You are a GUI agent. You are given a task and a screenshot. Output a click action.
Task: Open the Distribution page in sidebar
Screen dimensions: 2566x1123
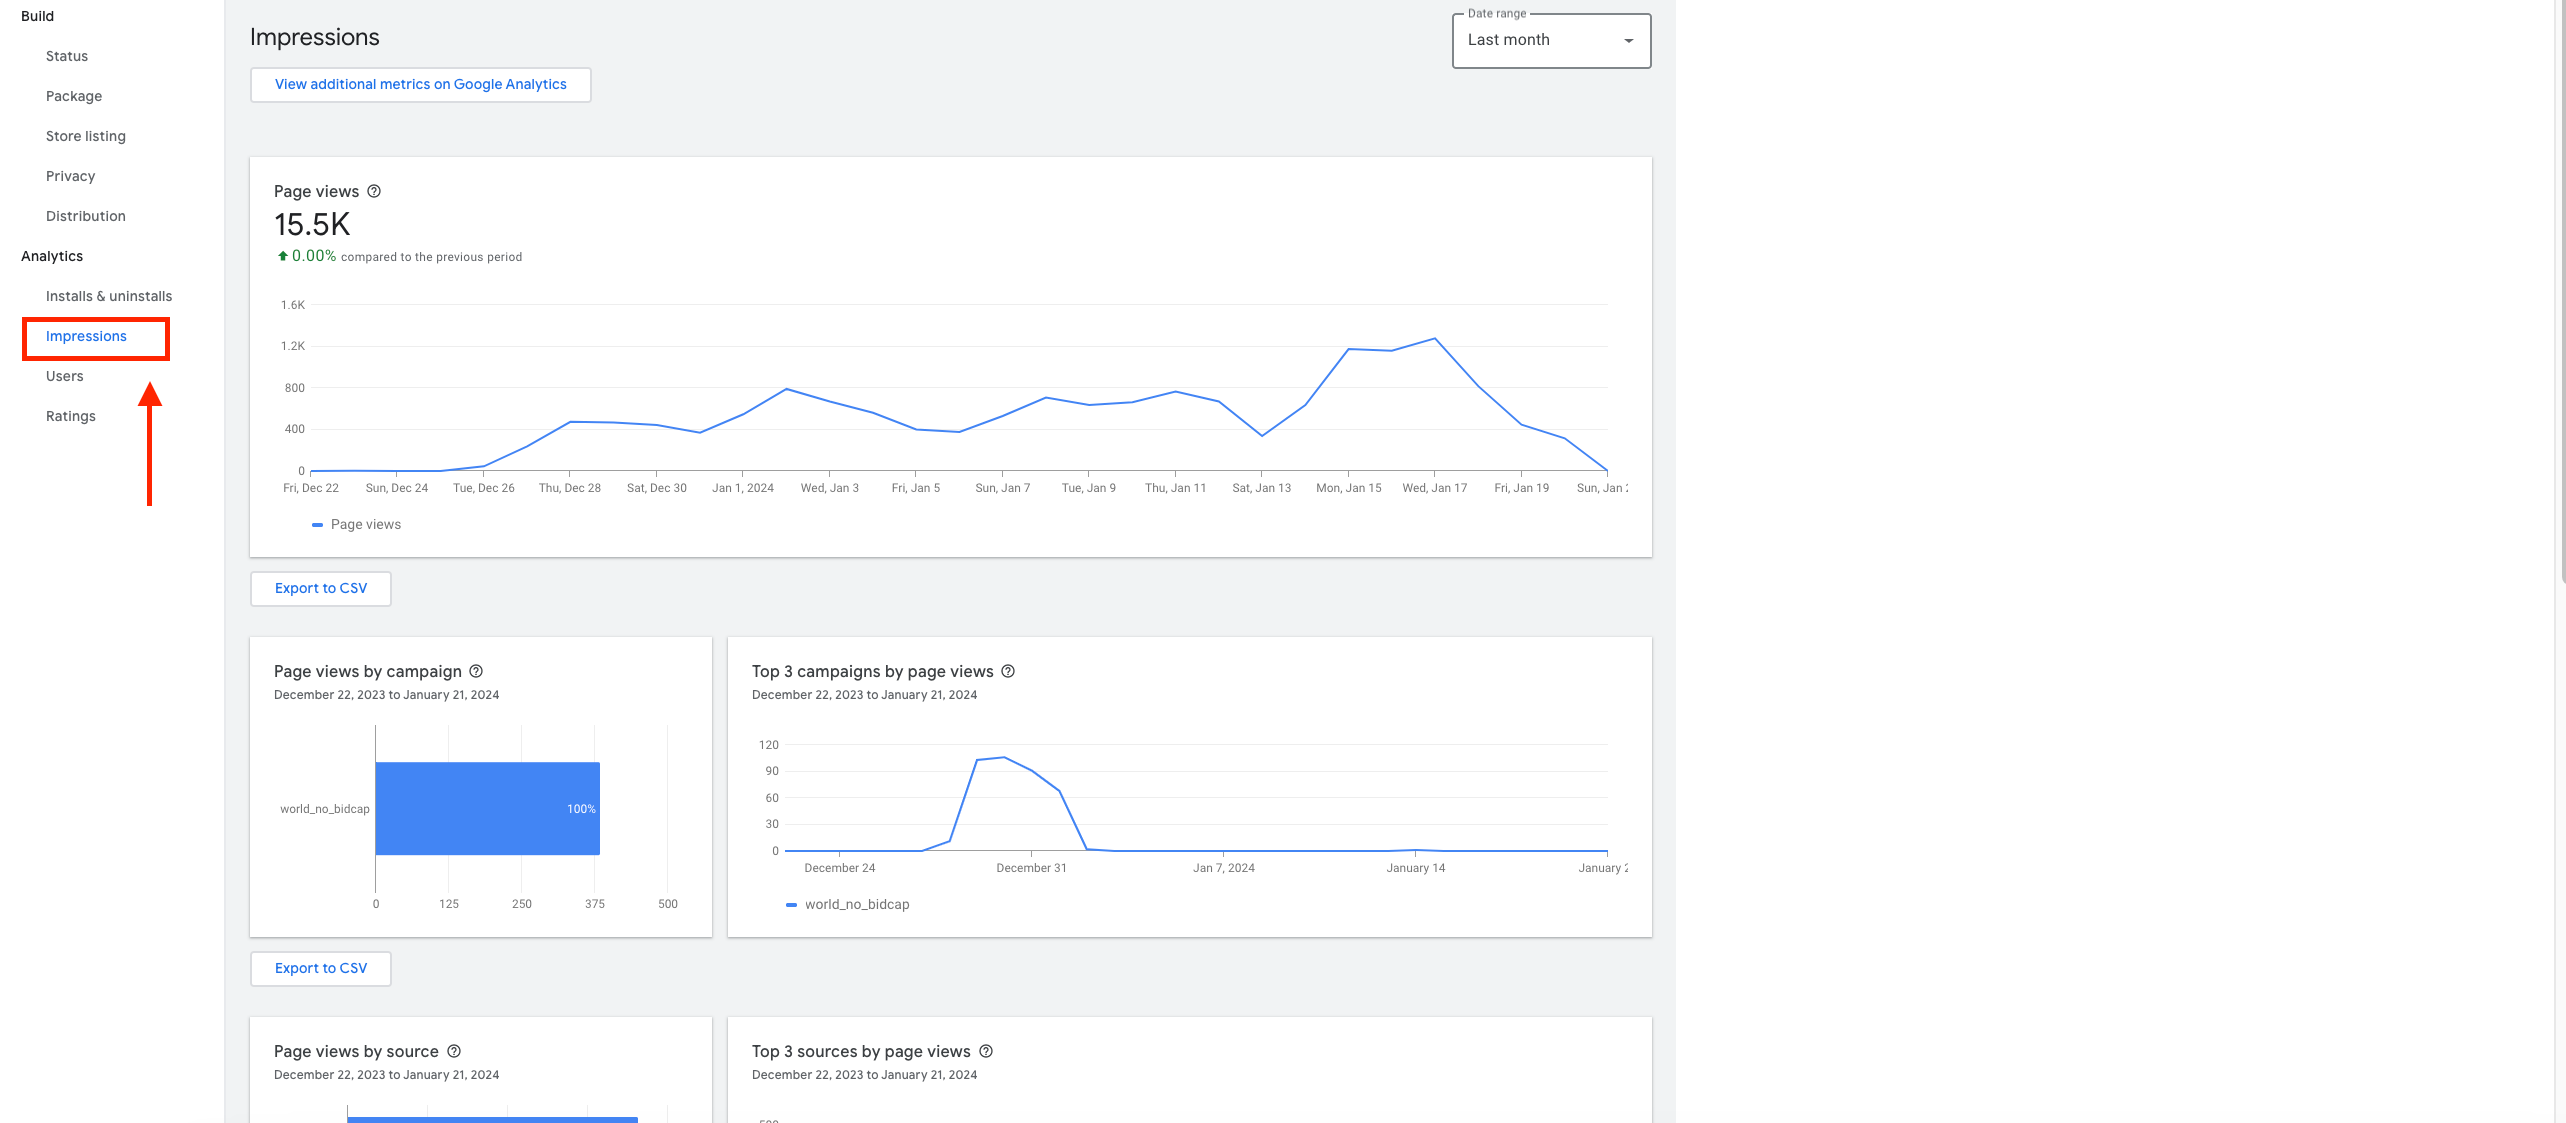tap(86, 216)
